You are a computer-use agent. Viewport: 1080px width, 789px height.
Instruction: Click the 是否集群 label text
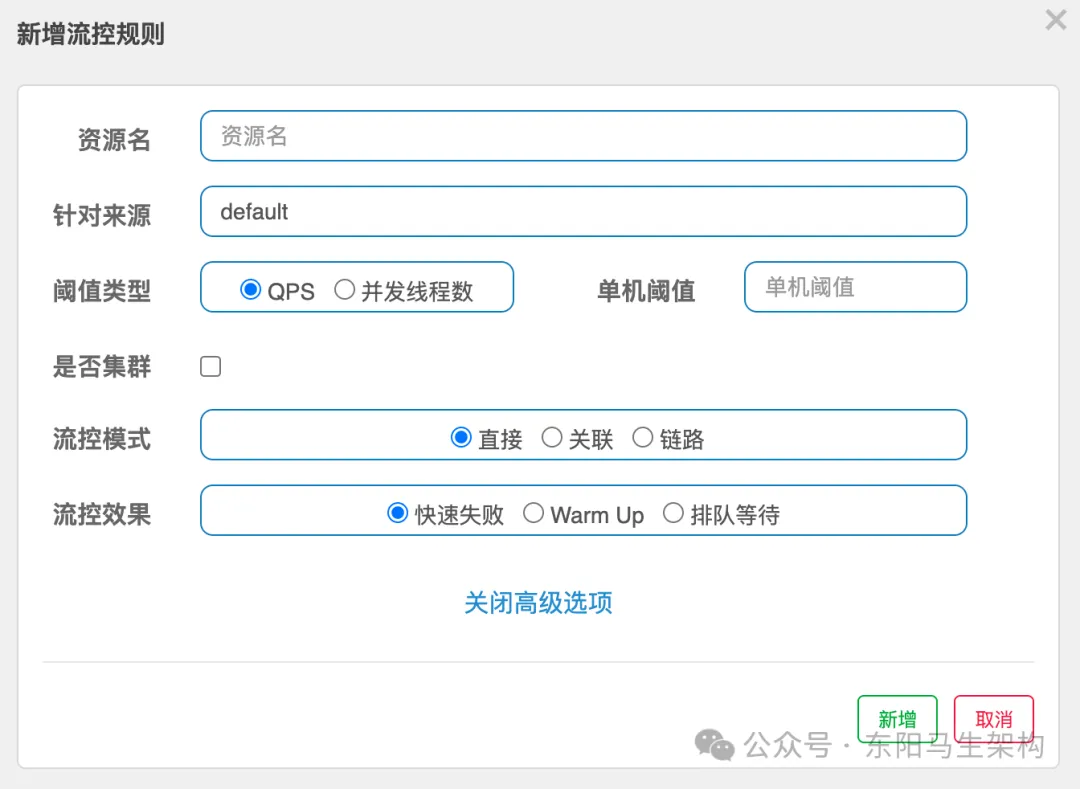pos(102,367)
